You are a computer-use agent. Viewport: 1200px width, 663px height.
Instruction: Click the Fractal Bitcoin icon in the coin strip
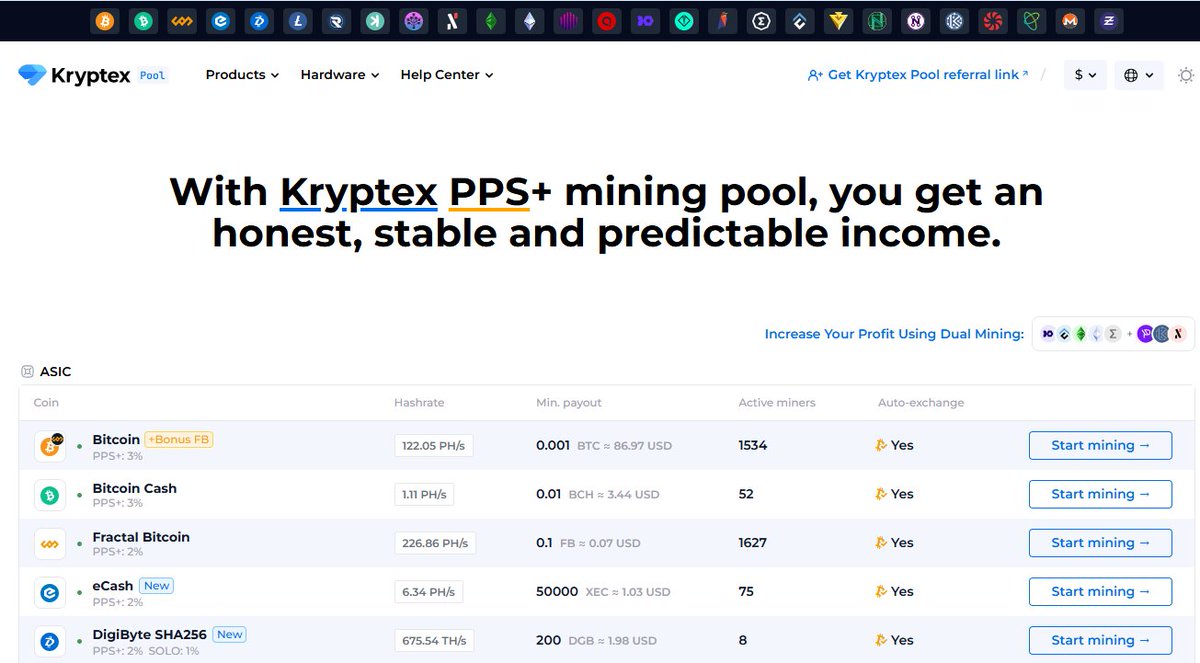[182, 20]
